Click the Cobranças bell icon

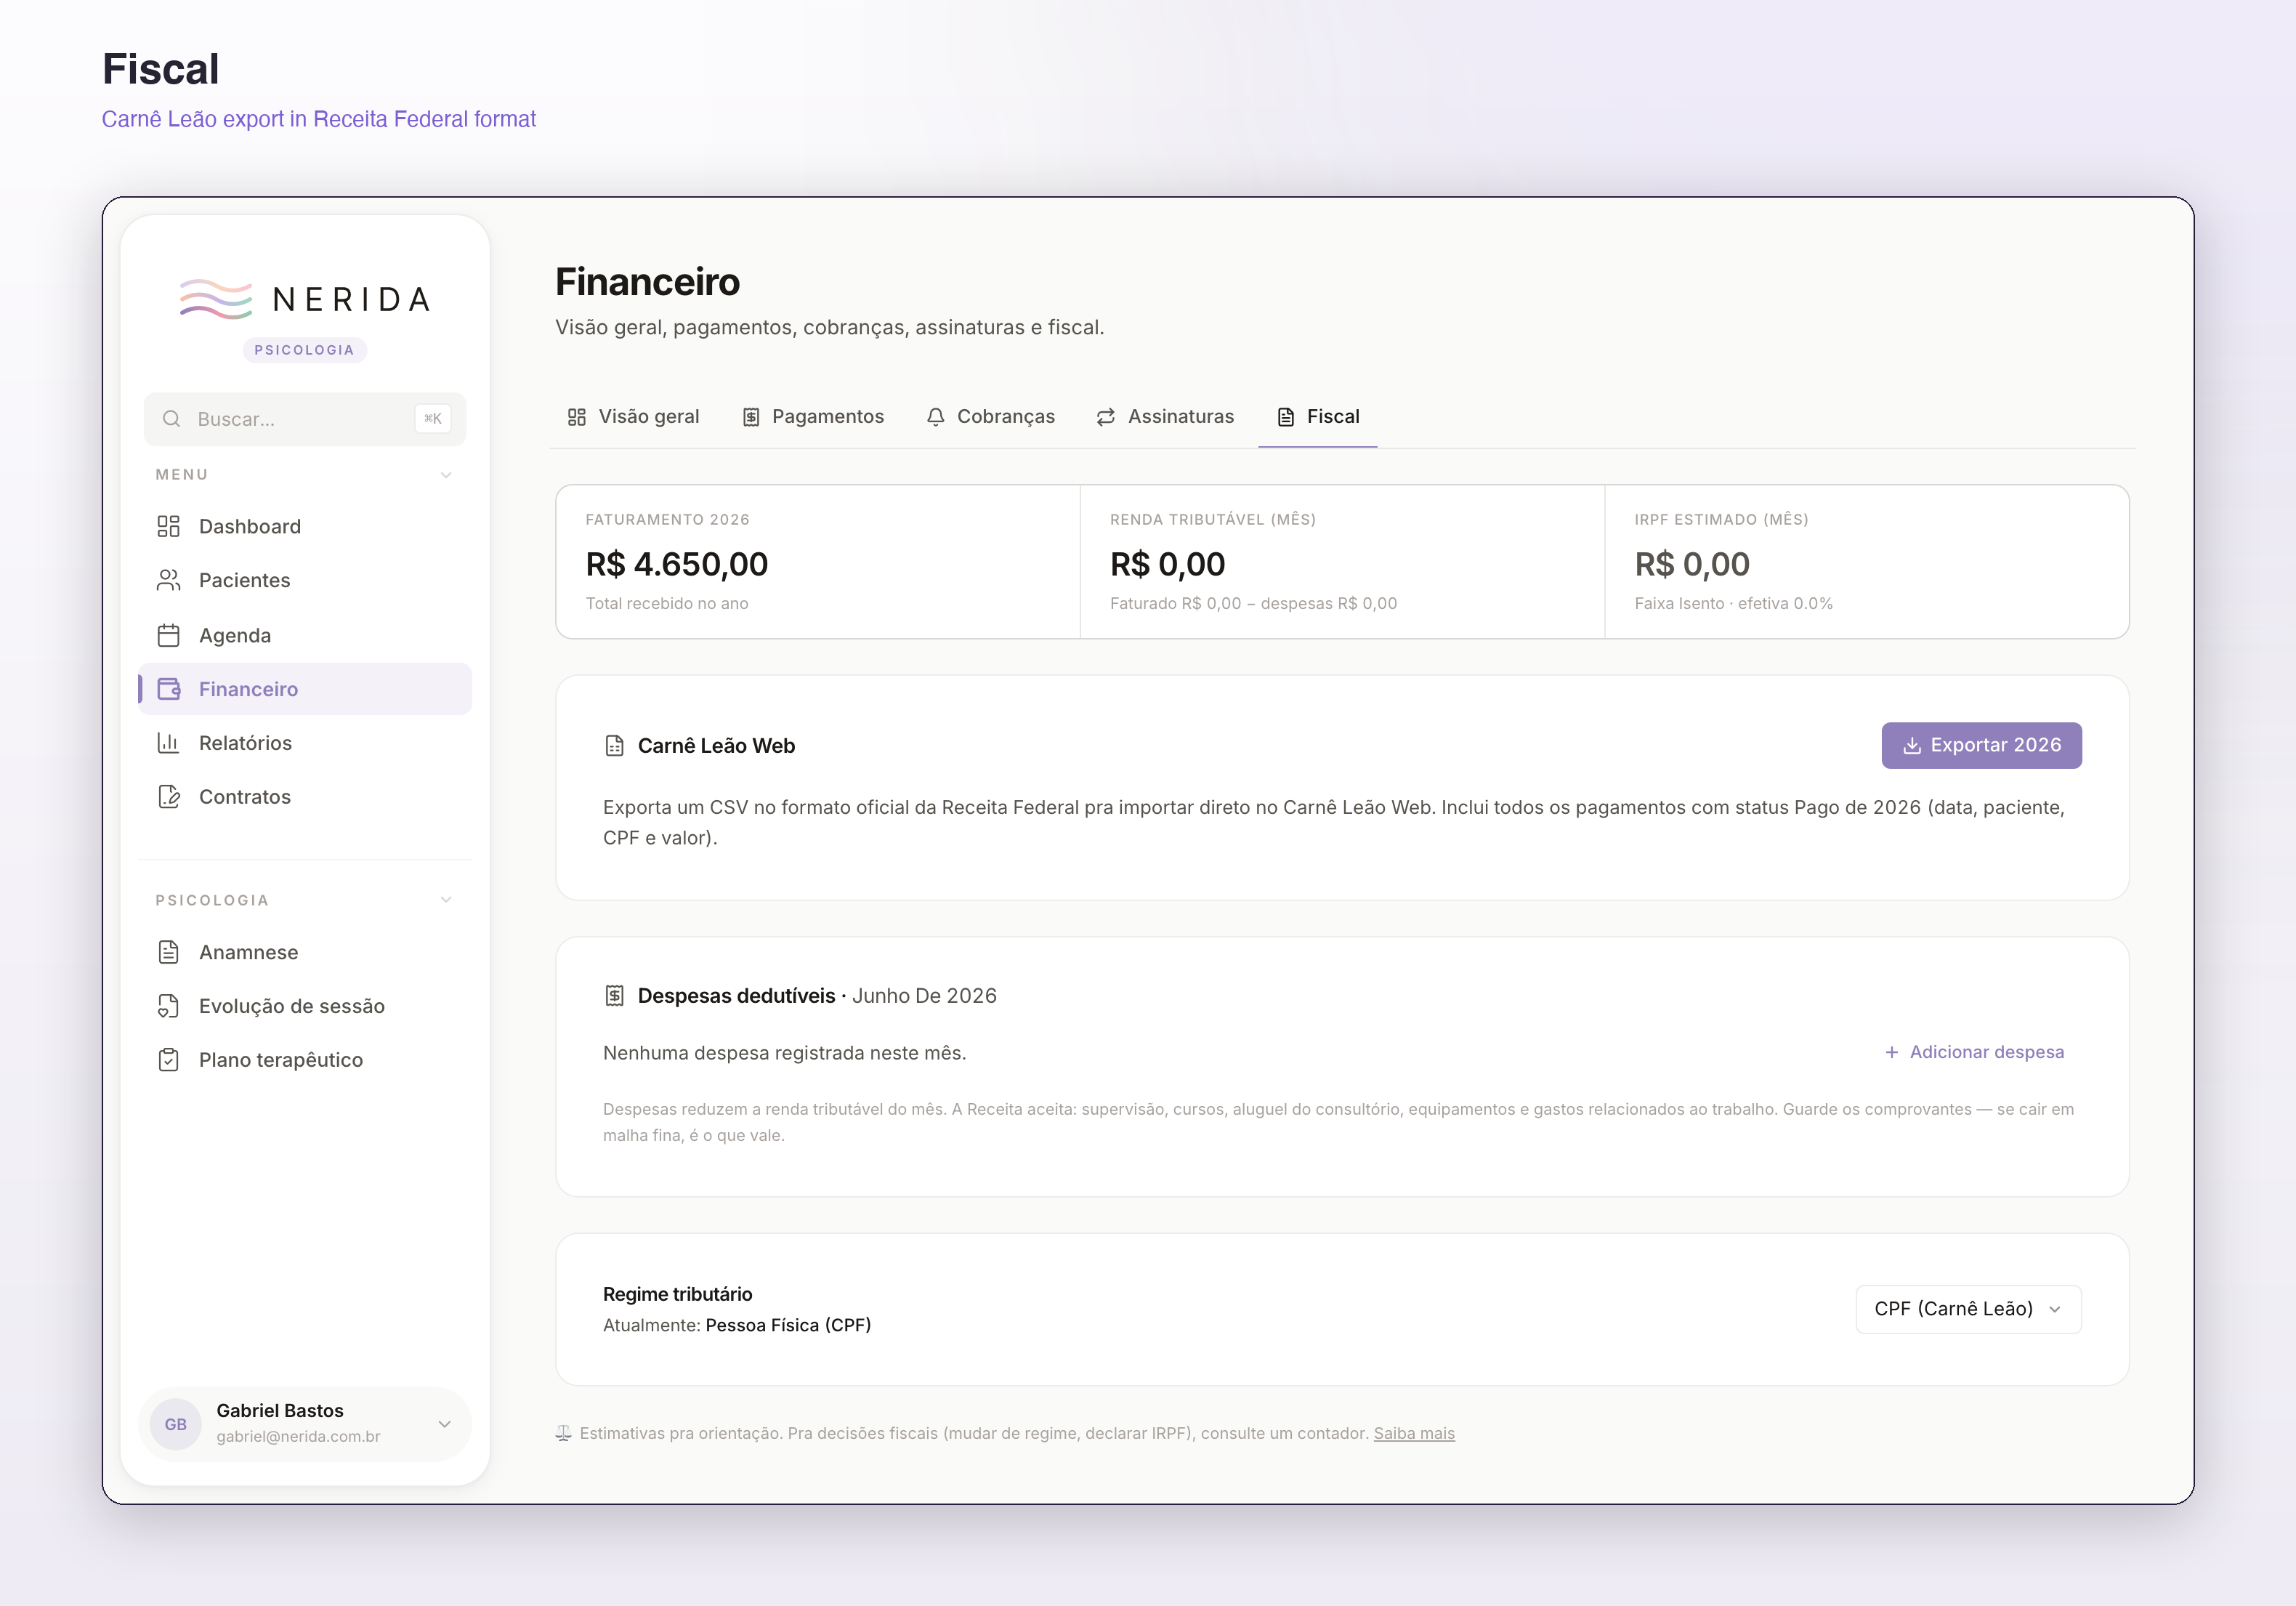click(936, 417)
